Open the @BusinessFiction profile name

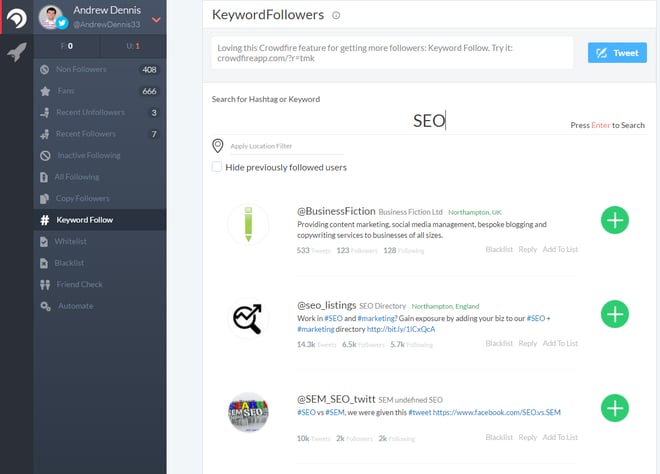point(336,211)
